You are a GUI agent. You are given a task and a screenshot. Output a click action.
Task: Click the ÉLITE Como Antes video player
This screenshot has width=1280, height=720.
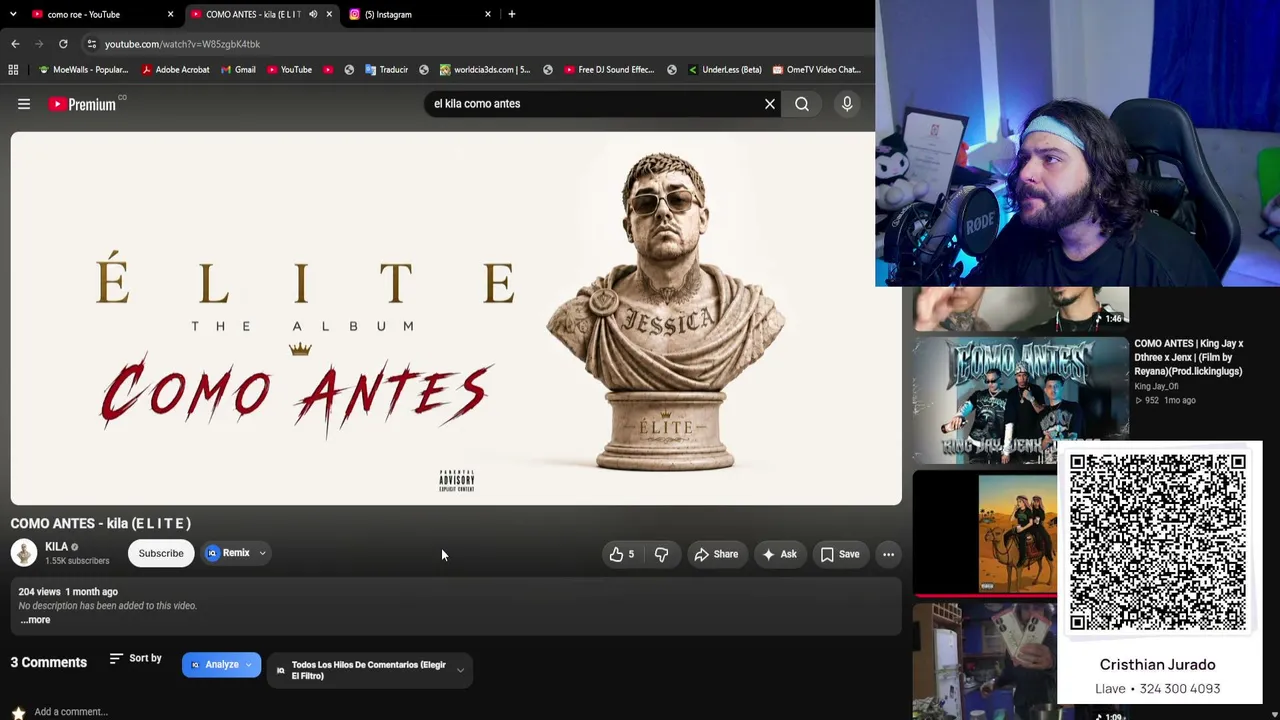click(x=456, y=318)
